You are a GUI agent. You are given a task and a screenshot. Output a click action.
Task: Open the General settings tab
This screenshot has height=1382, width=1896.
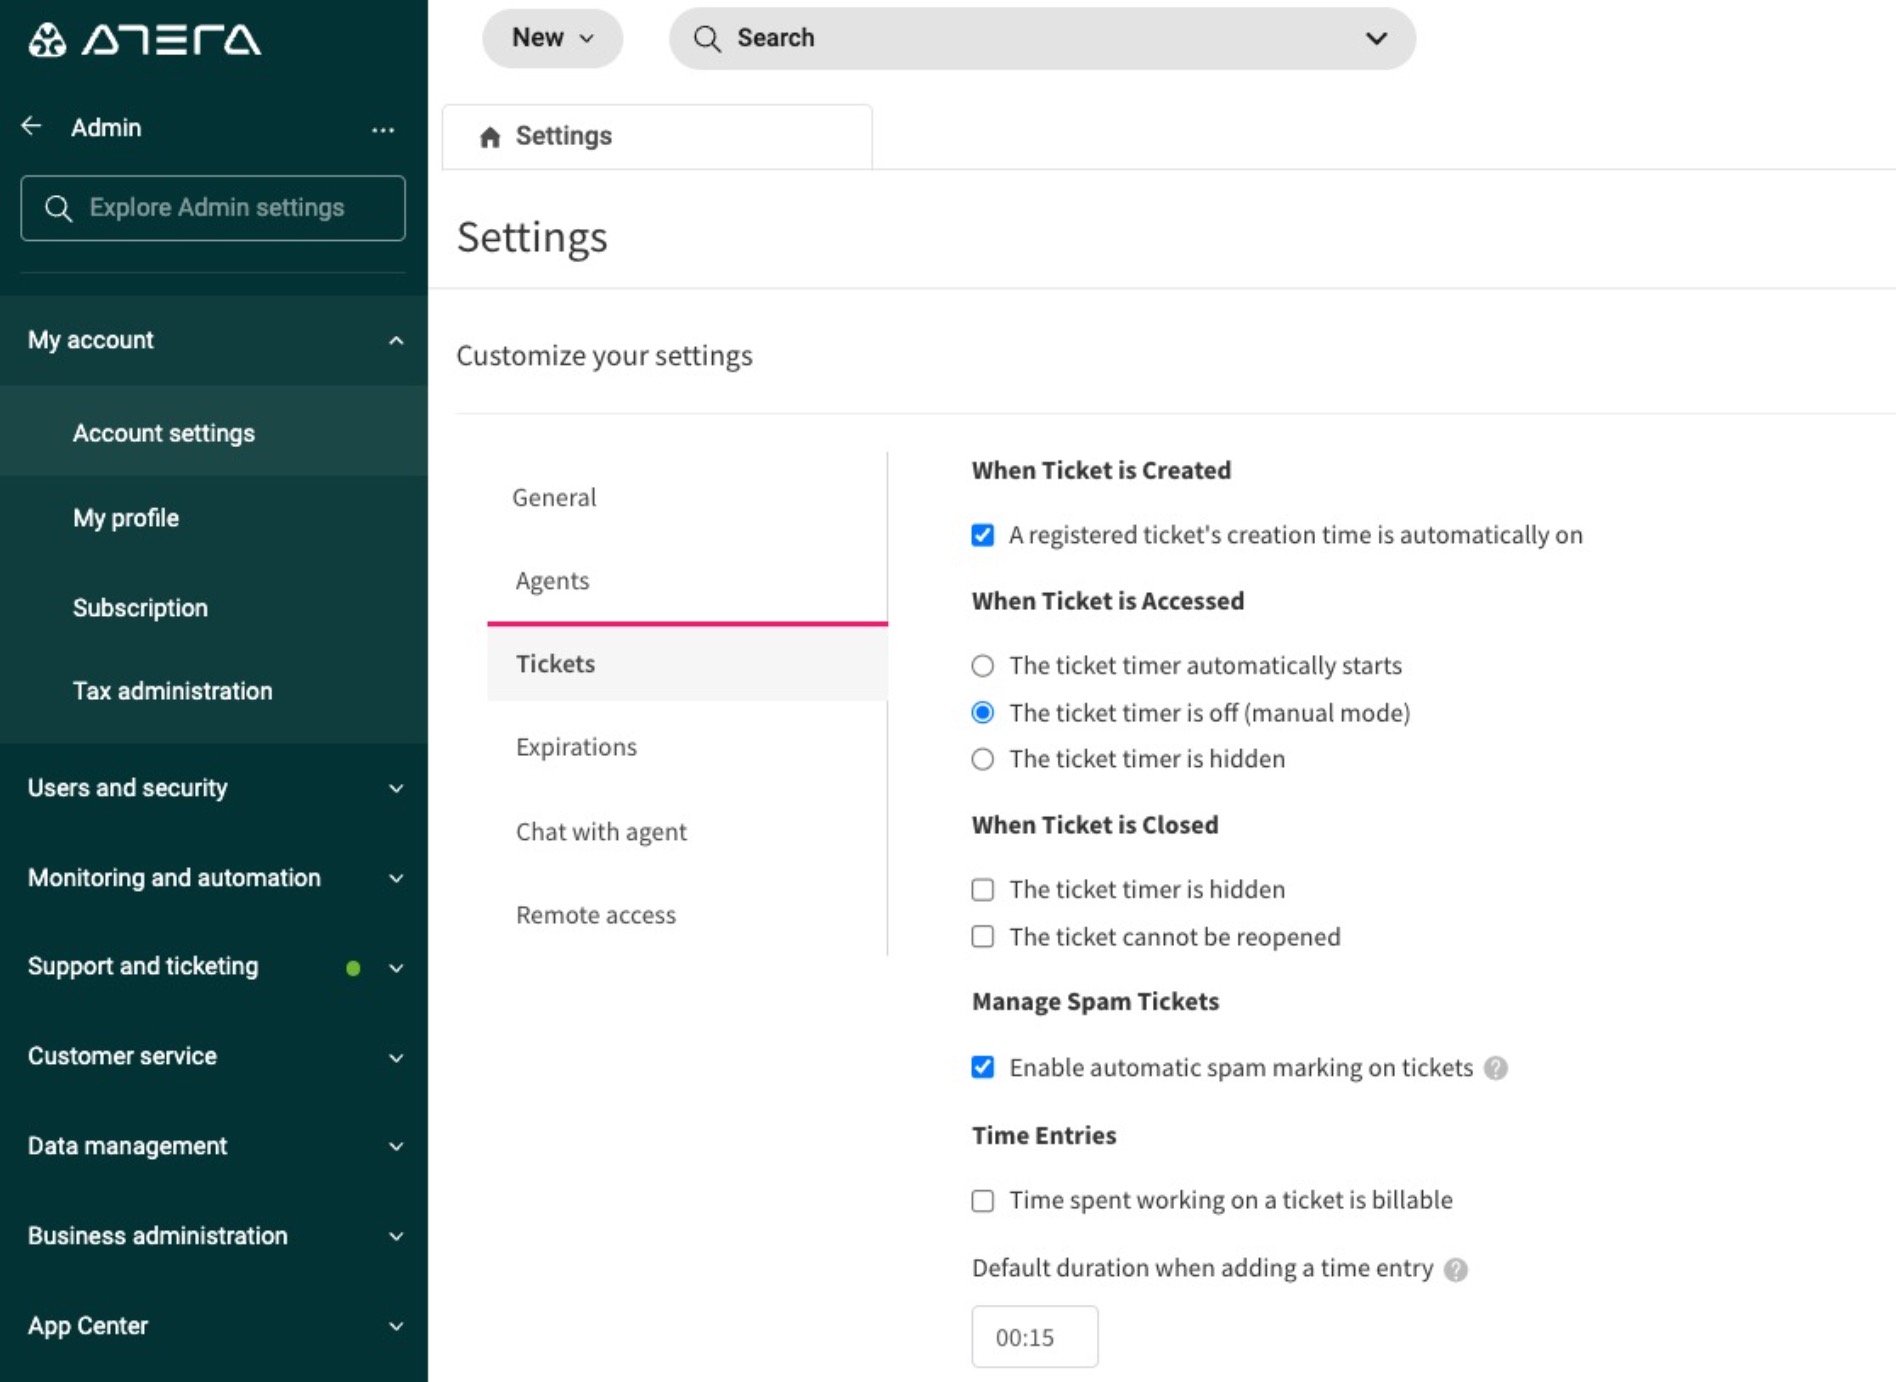pos(687,497)
